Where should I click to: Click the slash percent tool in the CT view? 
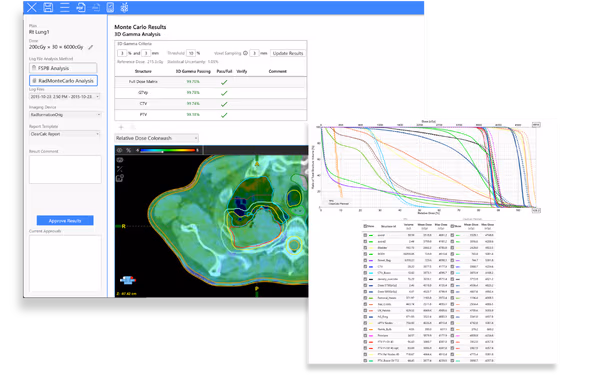[x=120, y=169]
